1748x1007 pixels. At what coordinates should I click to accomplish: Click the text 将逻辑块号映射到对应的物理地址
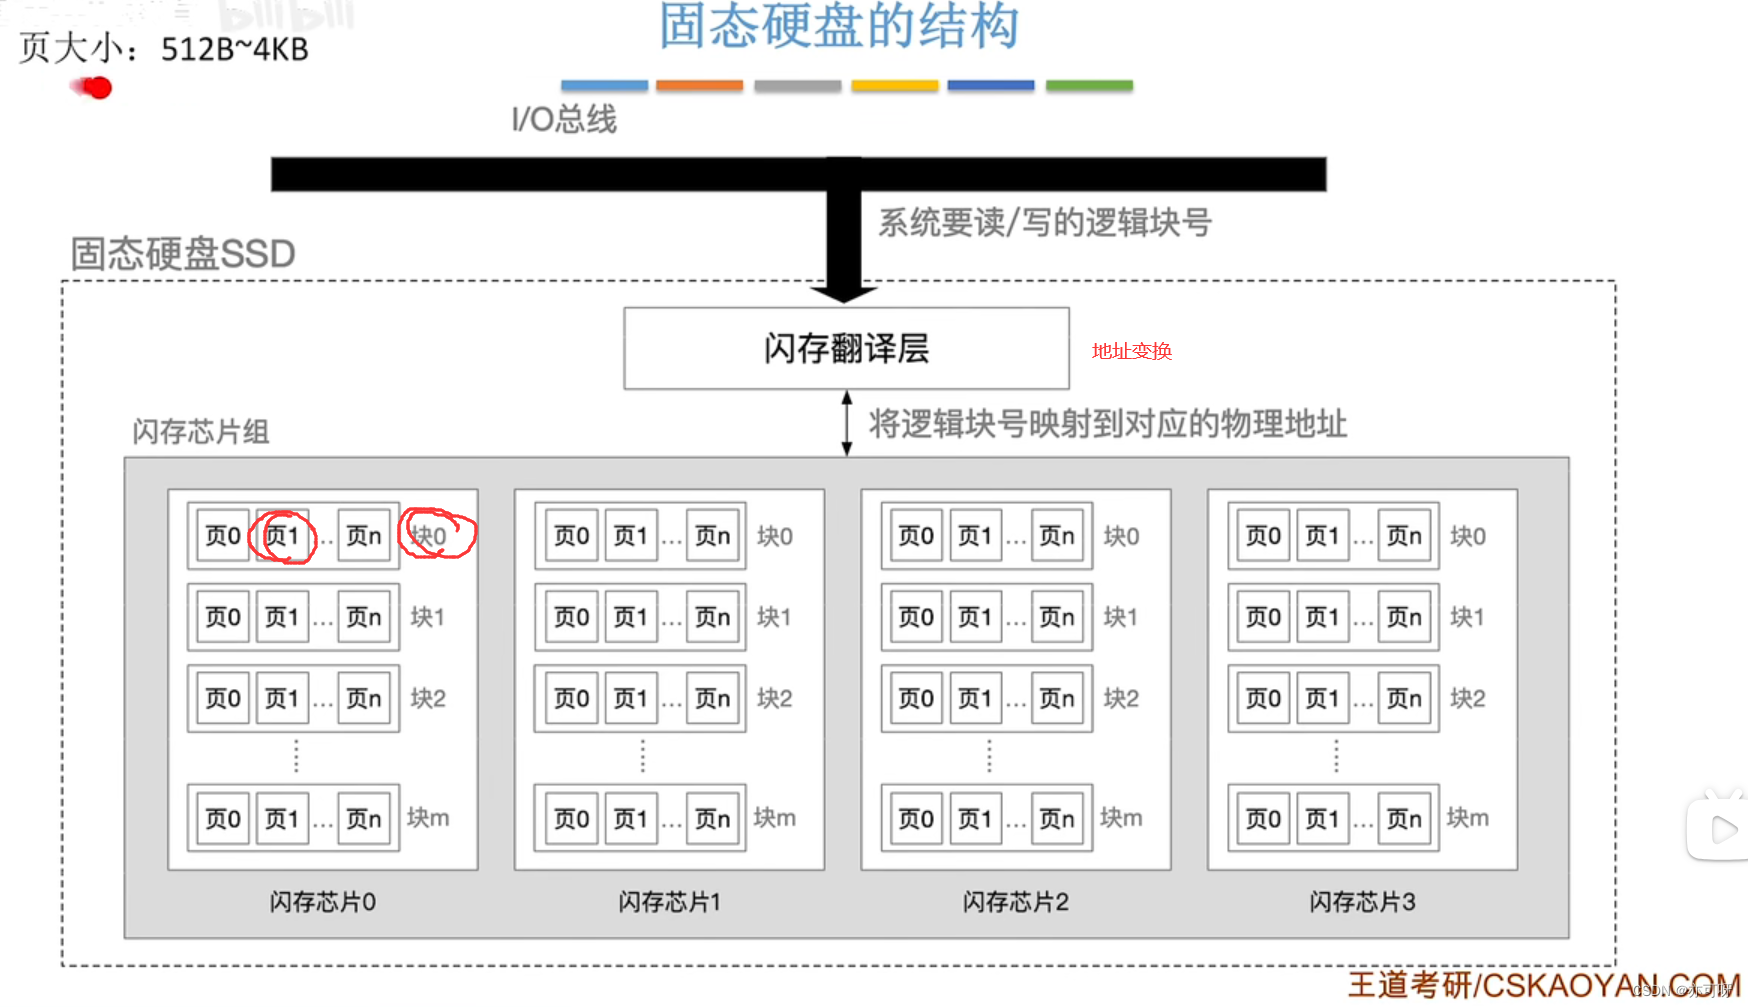[x=1107, y=424]
